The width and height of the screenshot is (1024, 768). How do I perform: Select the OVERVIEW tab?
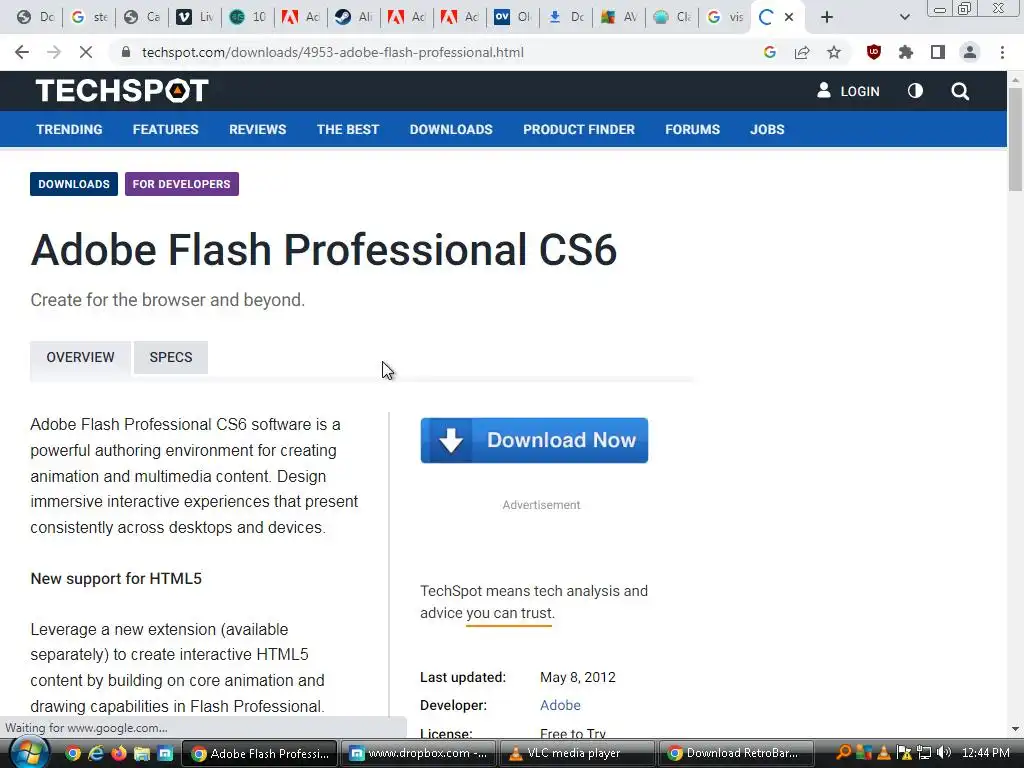coord(80,357)
